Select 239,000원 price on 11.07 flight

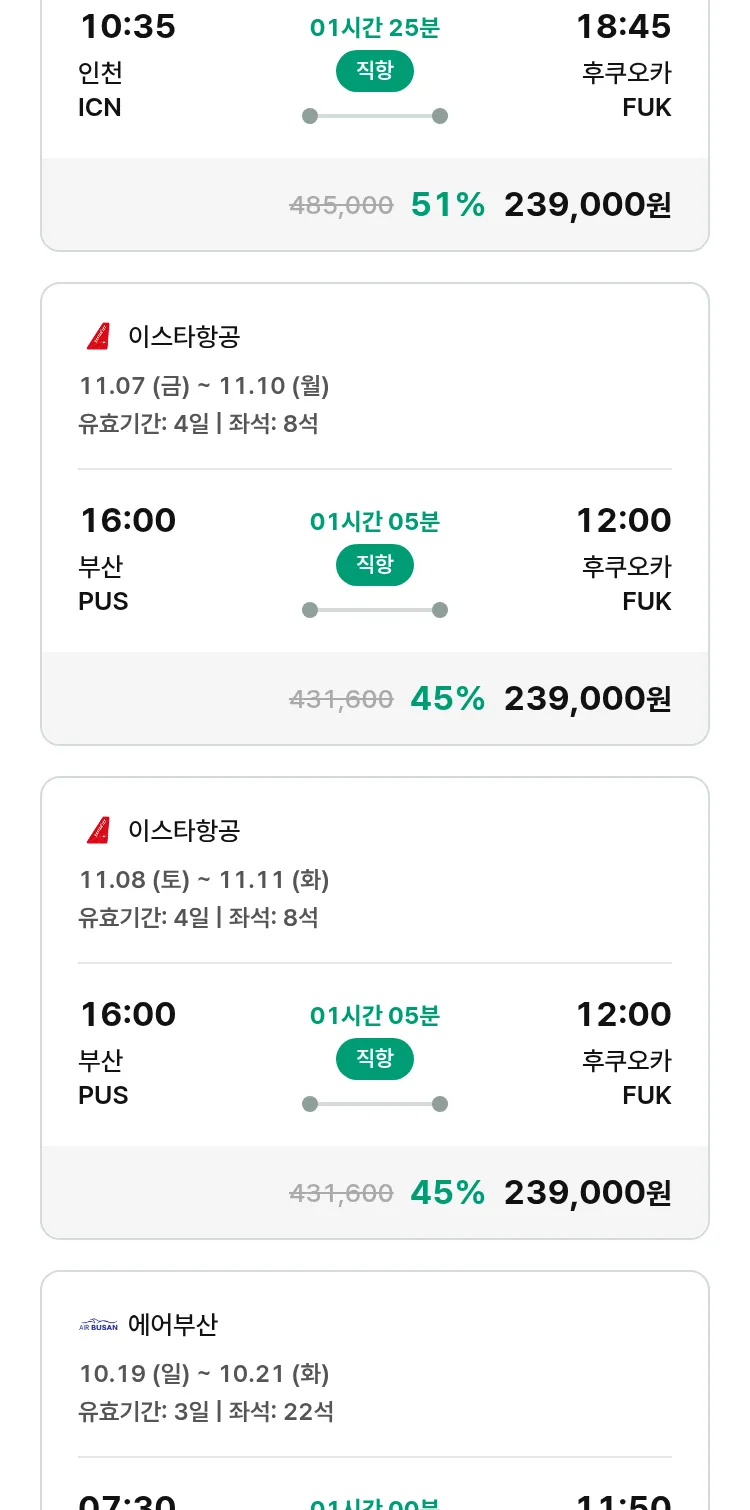(587, 699)
